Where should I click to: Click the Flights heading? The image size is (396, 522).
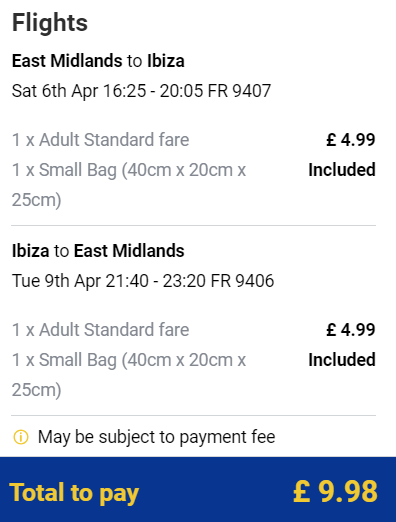(50, 23)
